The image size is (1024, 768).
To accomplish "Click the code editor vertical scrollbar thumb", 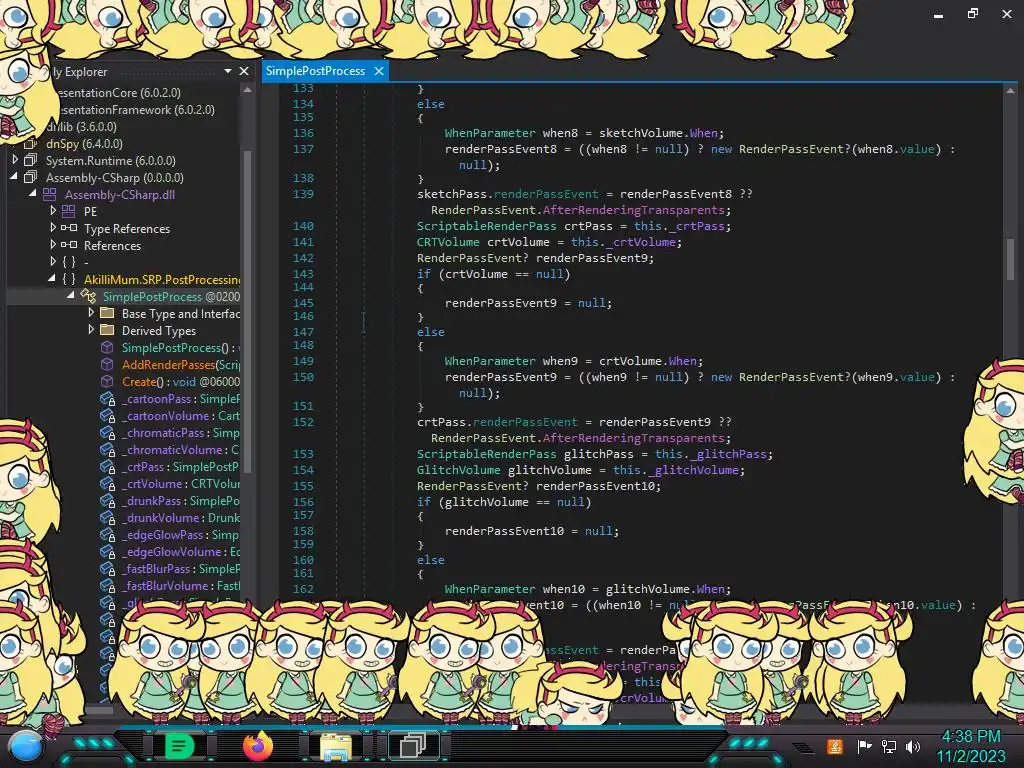I will point(1010,259).
